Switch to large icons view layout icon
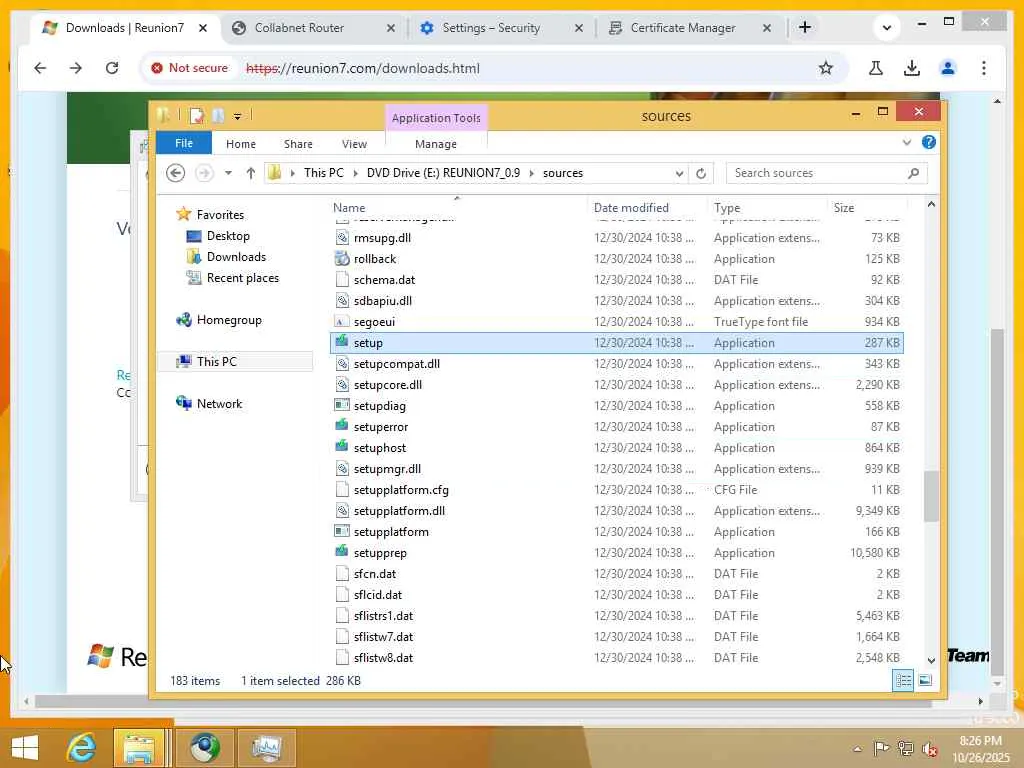 925,680
